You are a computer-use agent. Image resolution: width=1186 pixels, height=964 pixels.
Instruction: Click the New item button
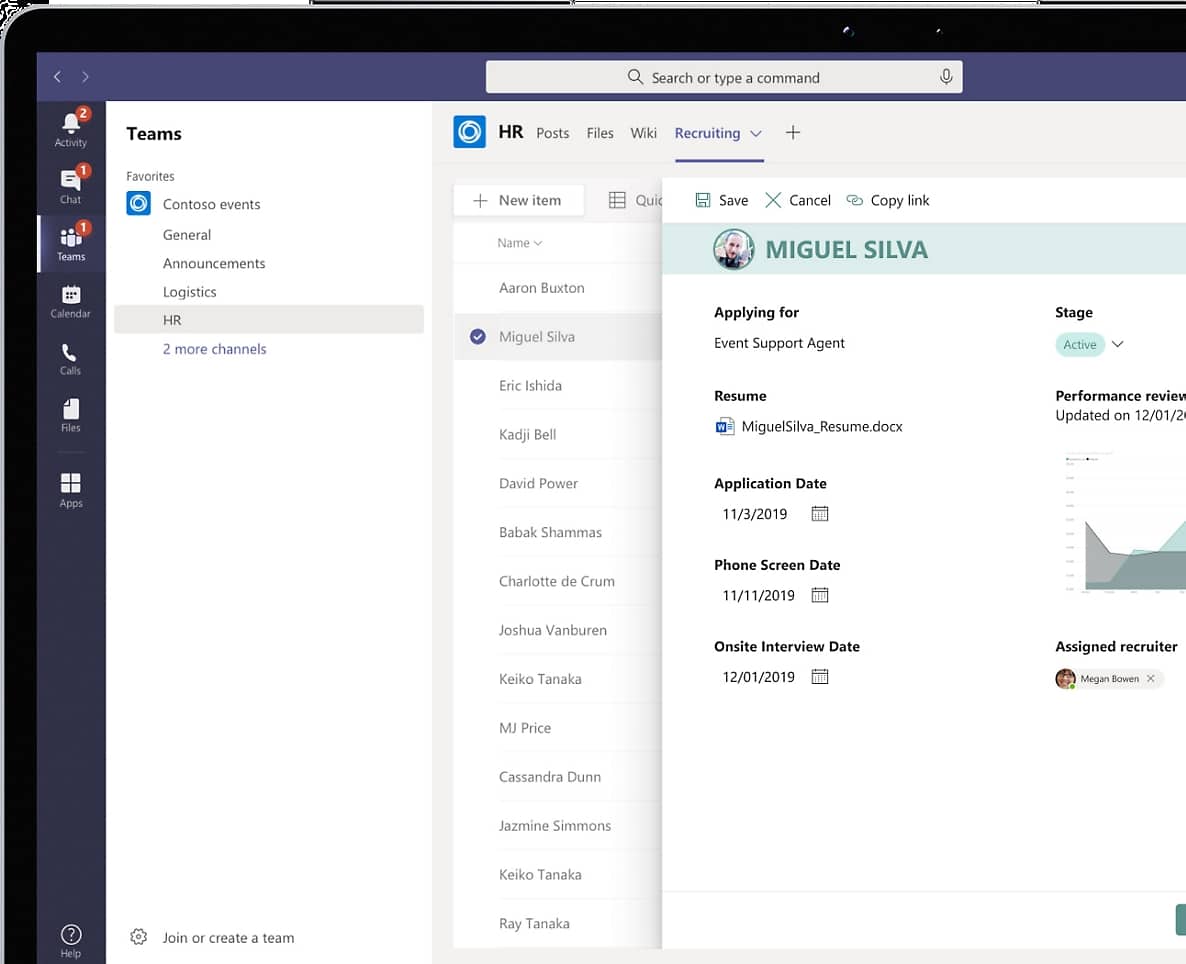(517, 200)
